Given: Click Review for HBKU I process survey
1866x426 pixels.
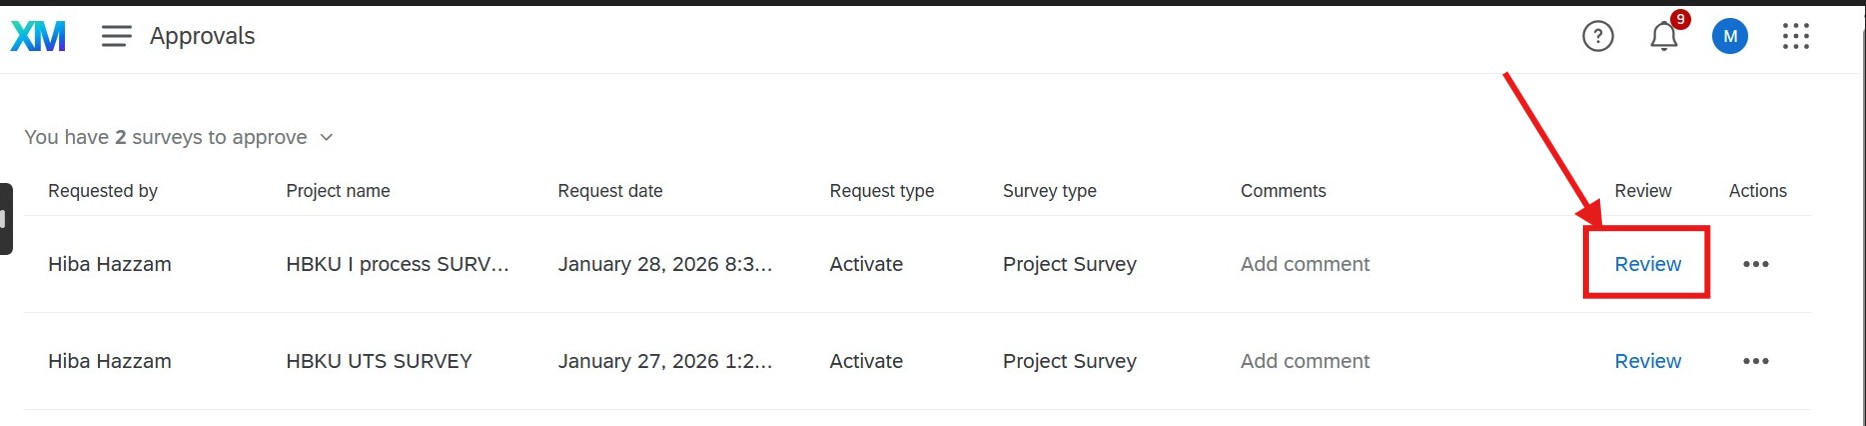Looking at the screenshot, I should point(1647,264).
